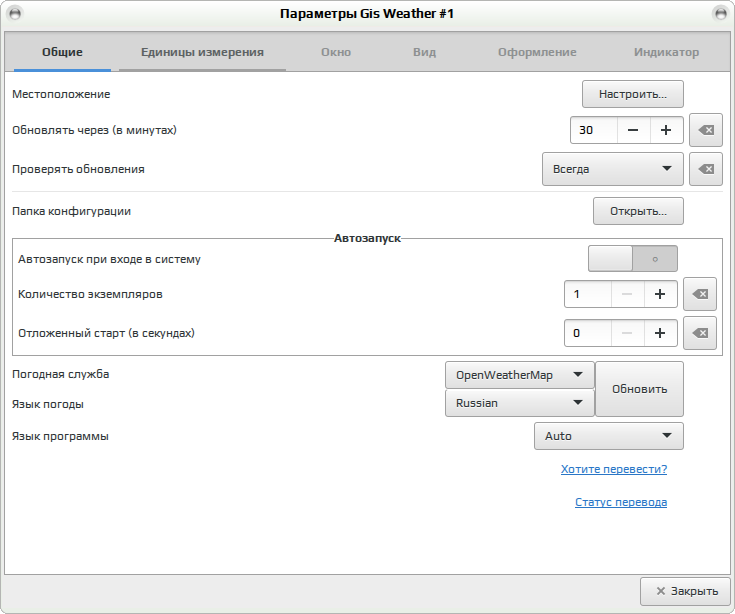
Task: Click the right title bar window button
Action: click(720, 13)
